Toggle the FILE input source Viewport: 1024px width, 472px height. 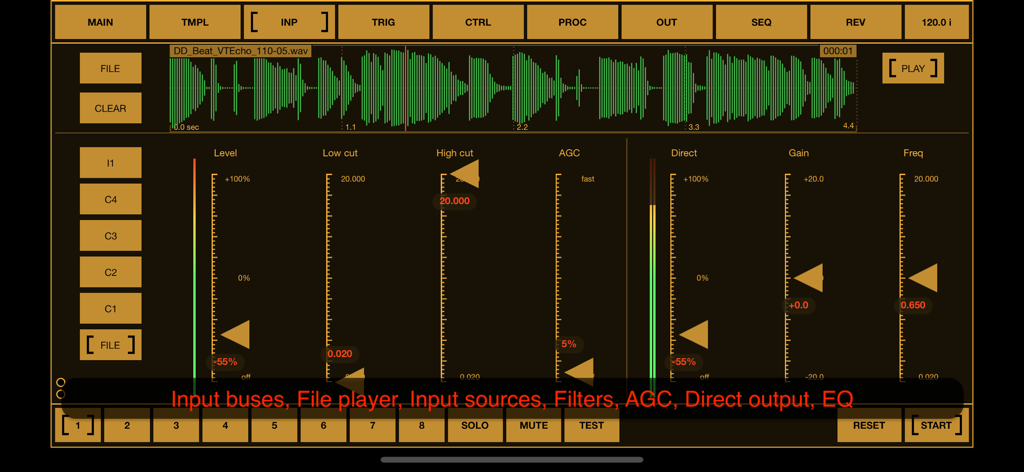[x=110, y=345]
